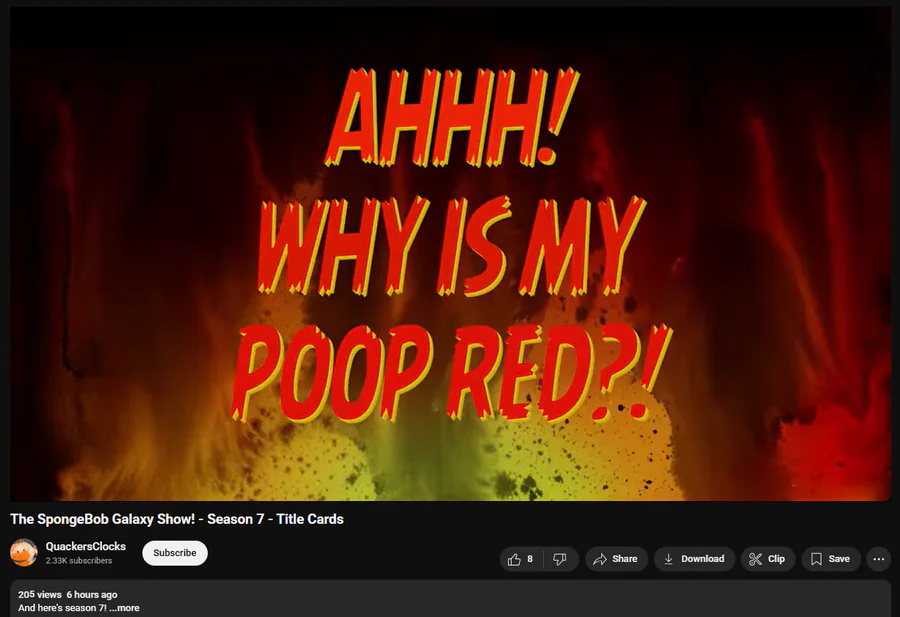Open the three-dot more actions menu
This screenshot has width=900, height=617.
coord(878,559)
